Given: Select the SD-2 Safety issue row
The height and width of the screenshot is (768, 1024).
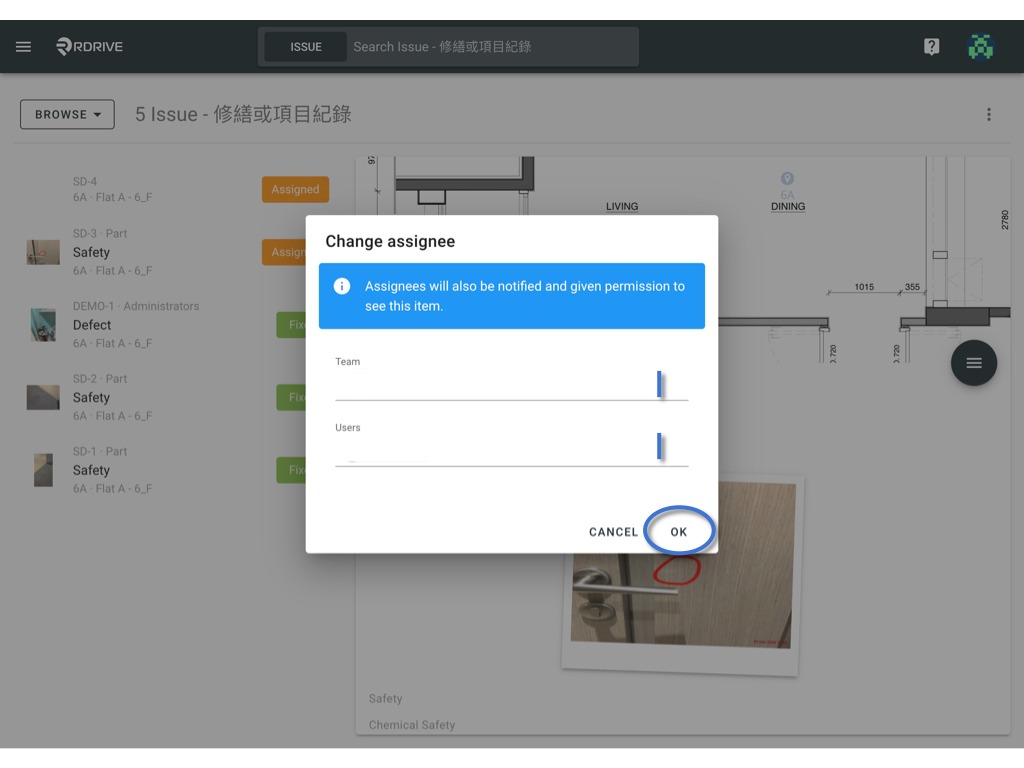Looking at the screenshot, I should tap(178, 397).
